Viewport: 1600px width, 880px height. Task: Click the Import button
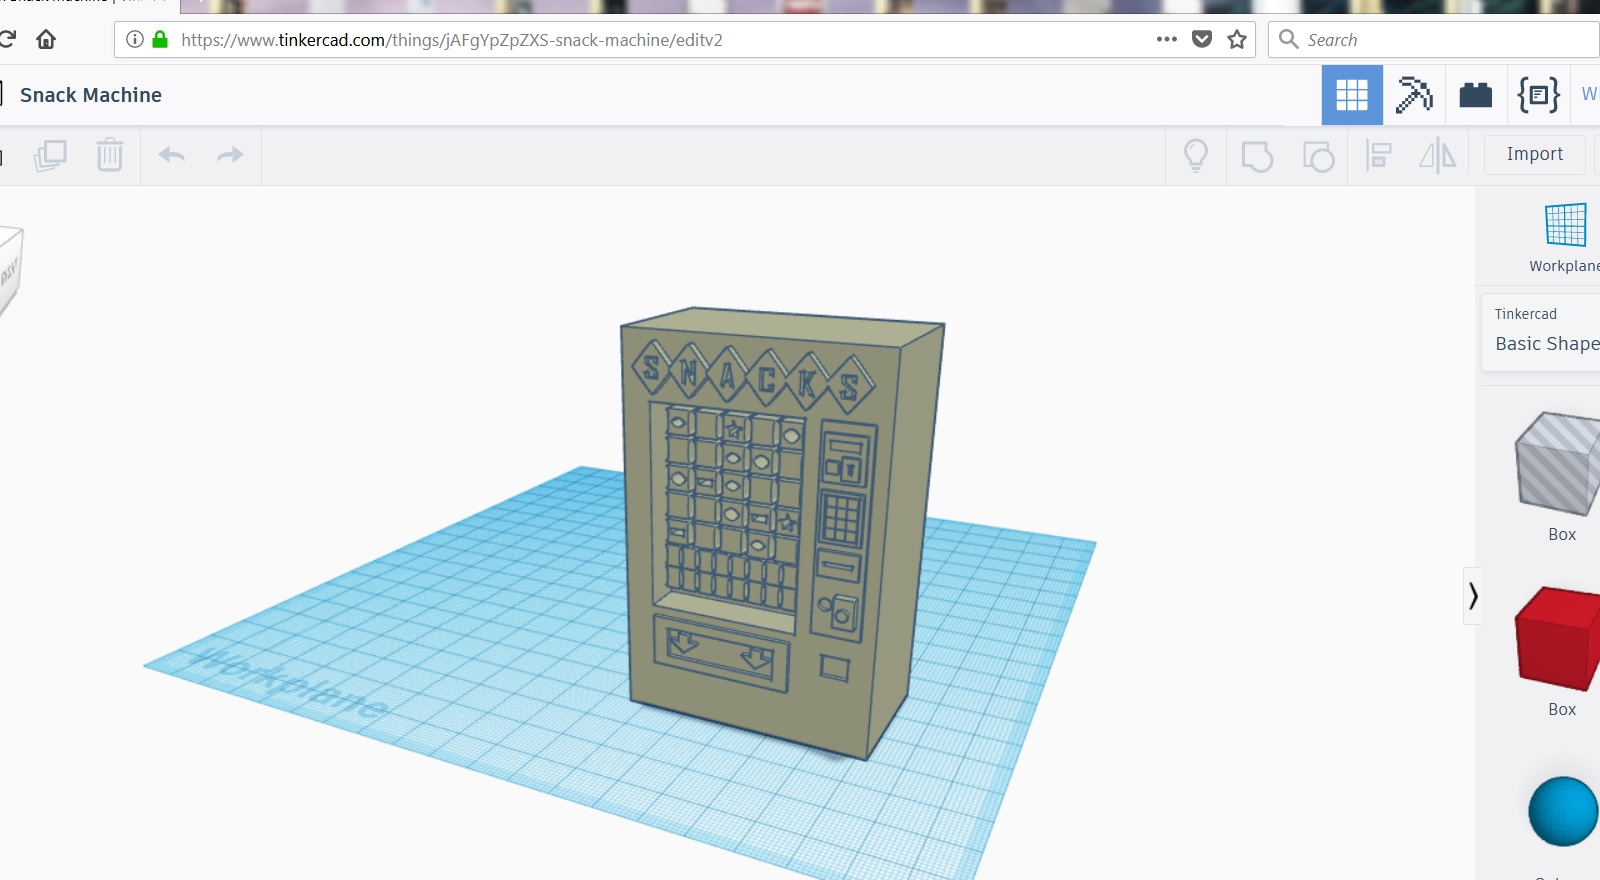coord(1534,154)
